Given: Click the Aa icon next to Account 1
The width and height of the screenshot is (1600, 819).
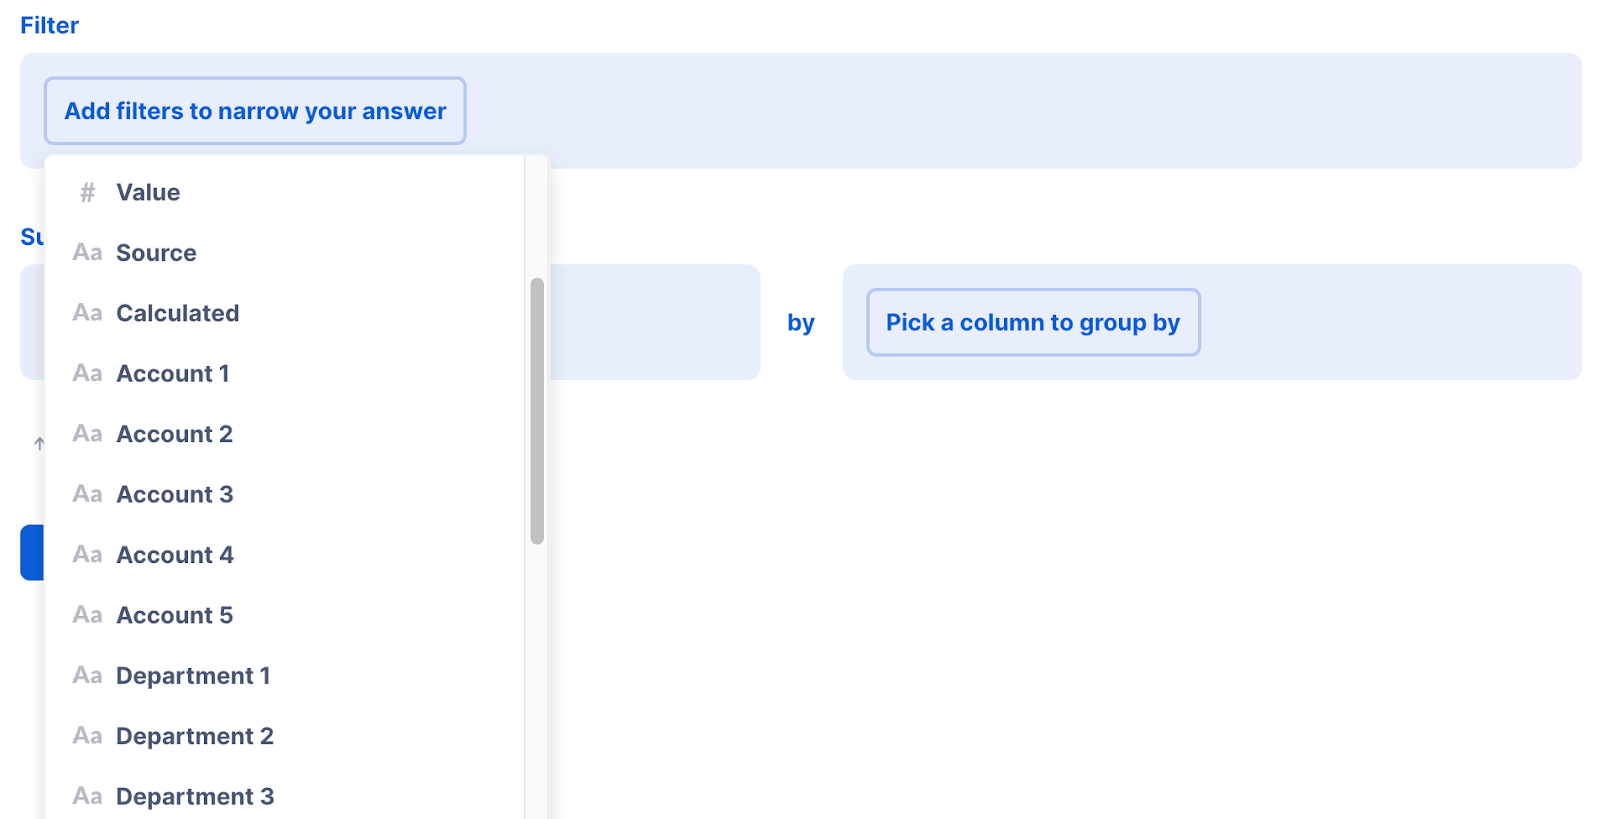Looking at the screenshot, I should click(x=86, y=373).
